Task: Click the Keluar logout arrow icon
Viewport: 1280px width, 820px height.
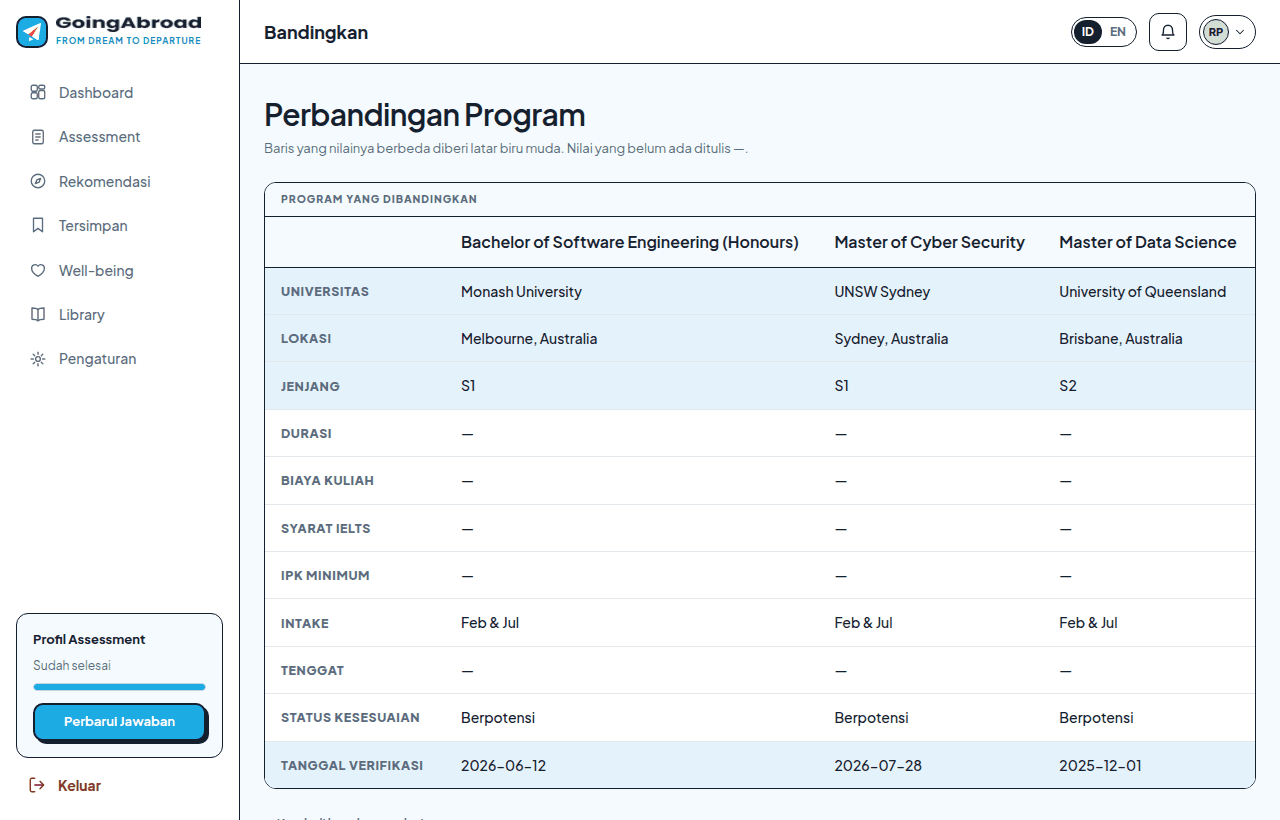Action: (x=37, y=786)
